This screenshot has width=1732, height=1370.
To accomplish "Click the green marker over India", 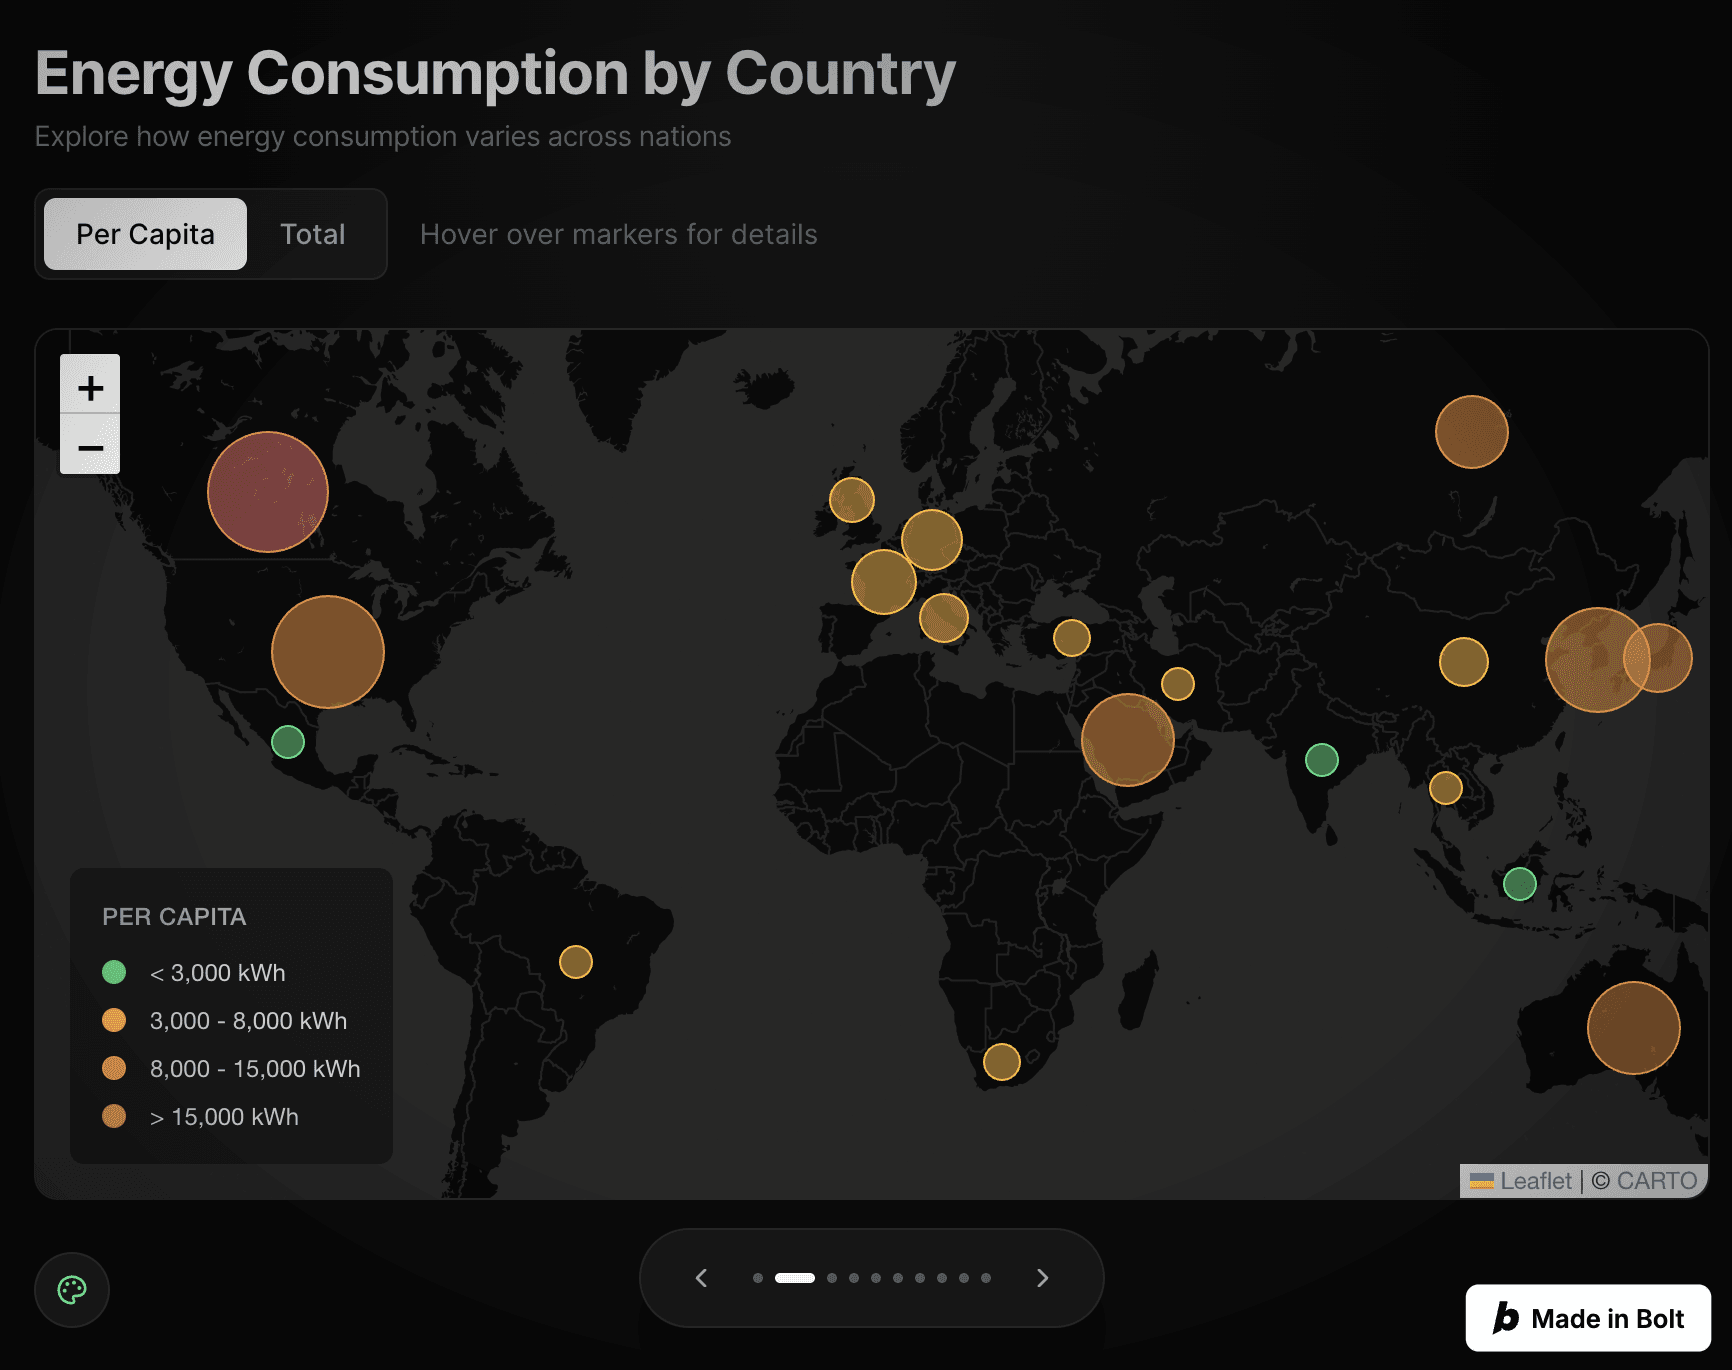I will [1321, 761].
